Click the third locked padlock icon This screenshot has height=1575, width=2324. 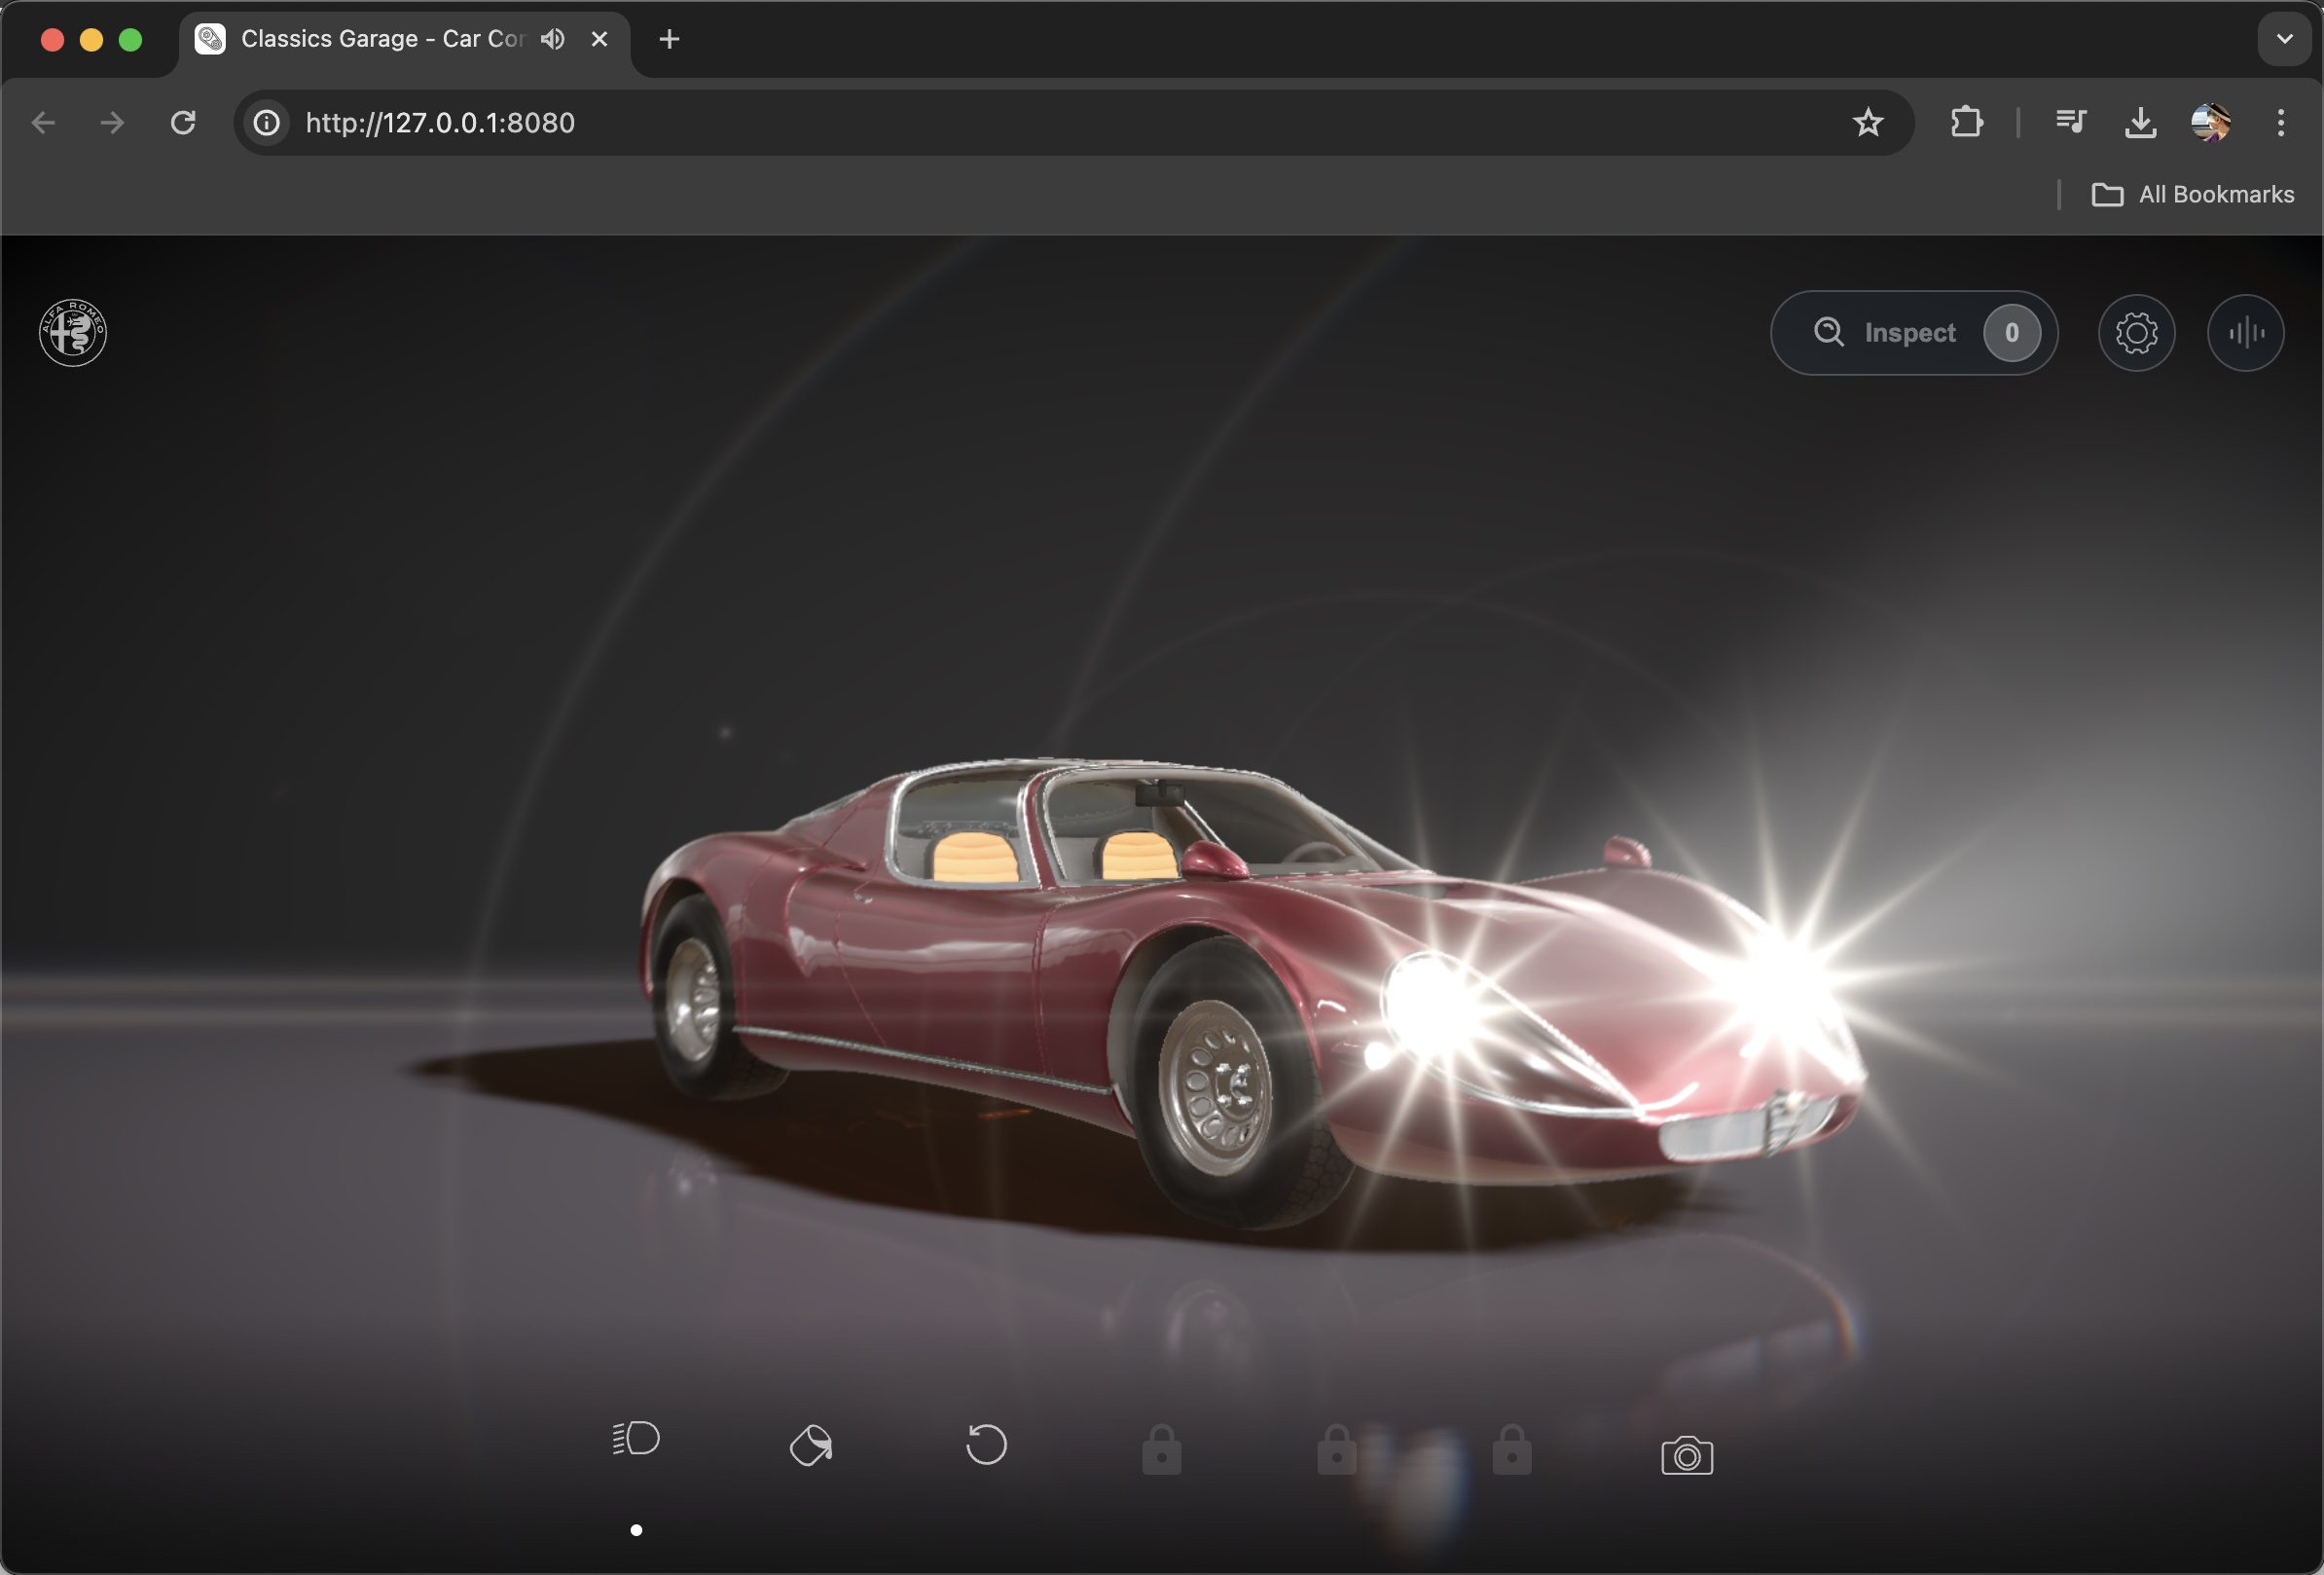click(x=1512, y=1451)
